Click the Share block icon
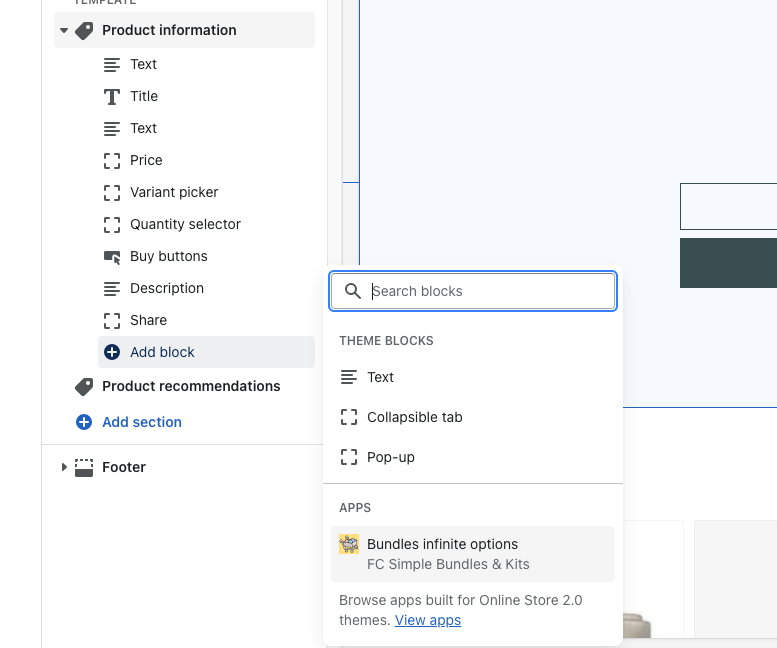777x648 pixels. [112, 321]
